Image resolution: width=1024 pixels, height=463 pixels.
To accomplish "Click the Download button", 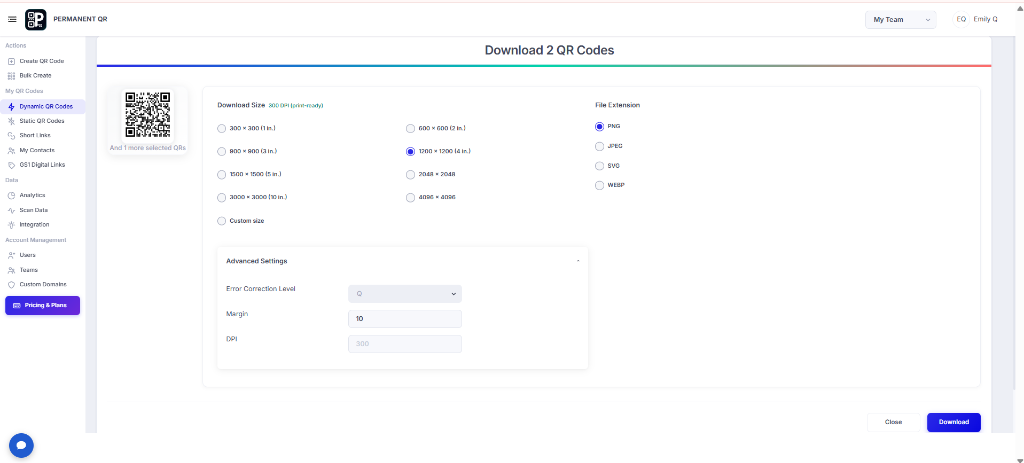I will [x=953, y=423].
